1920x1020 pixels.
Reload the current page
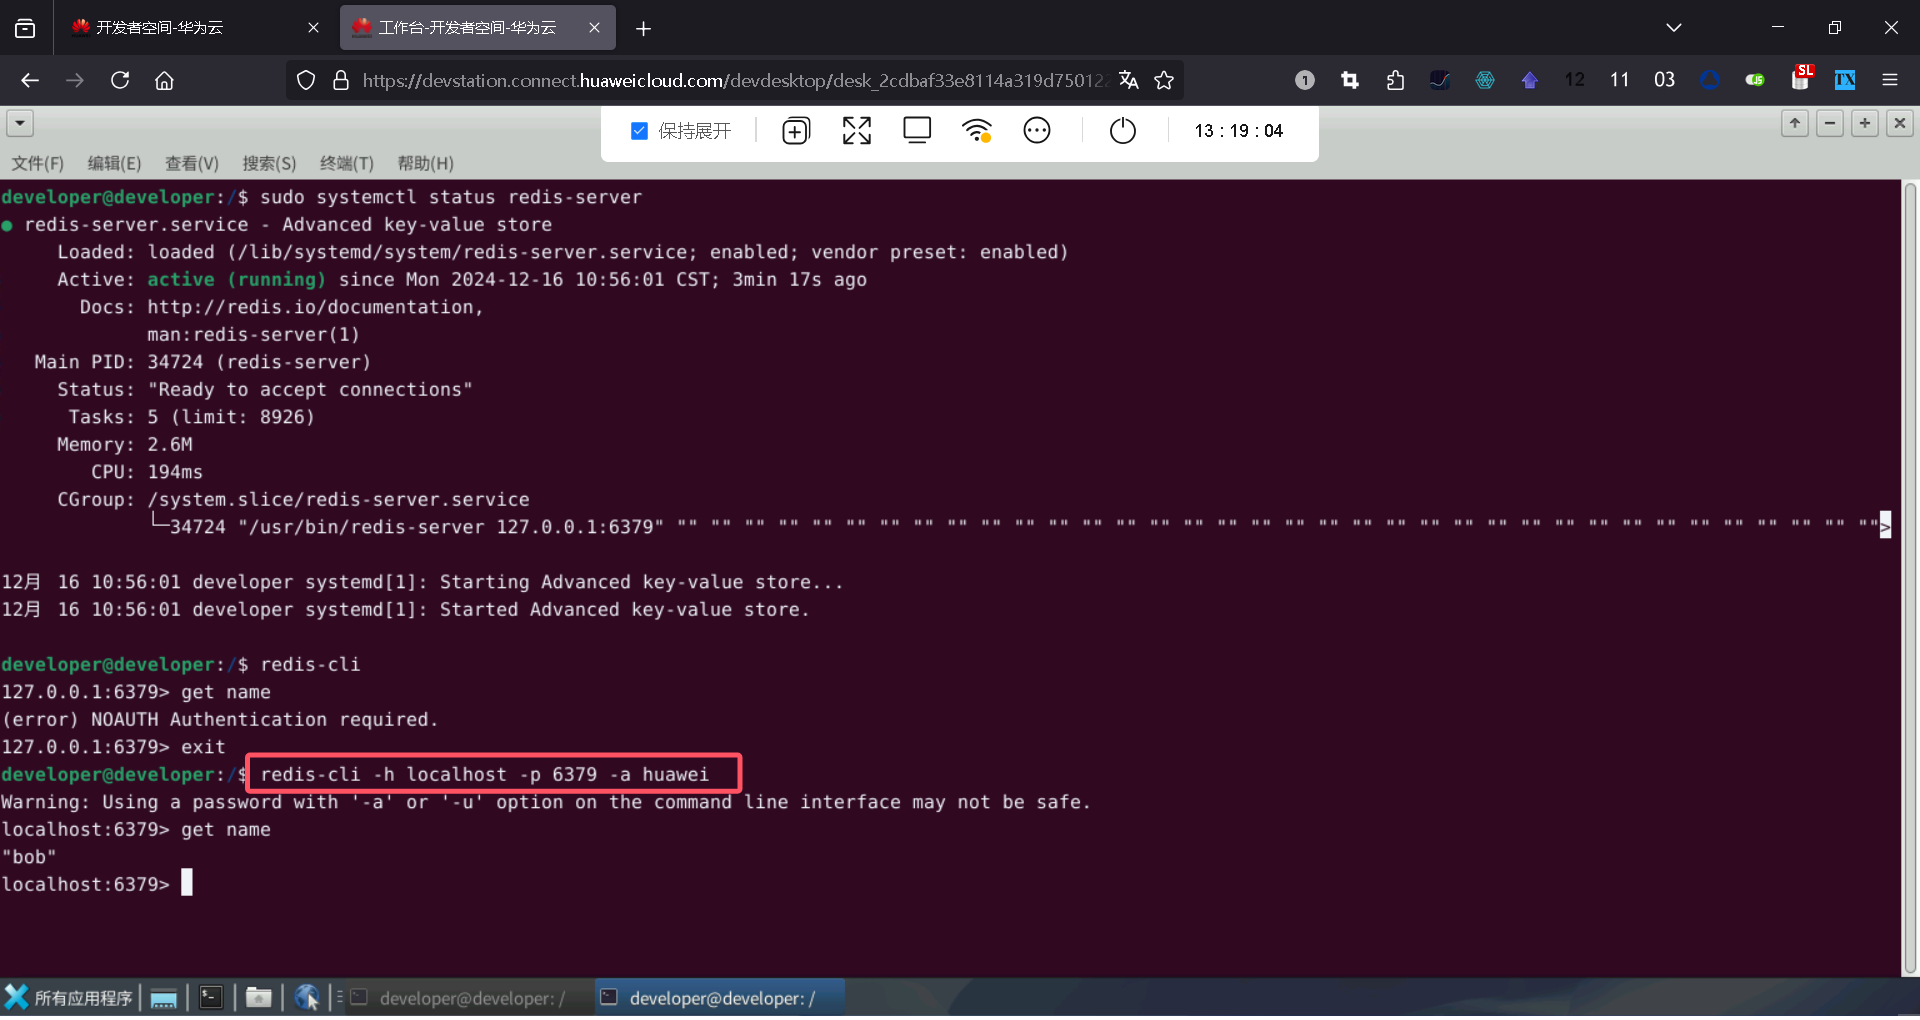pyautogui.click(x=120, y=80)
